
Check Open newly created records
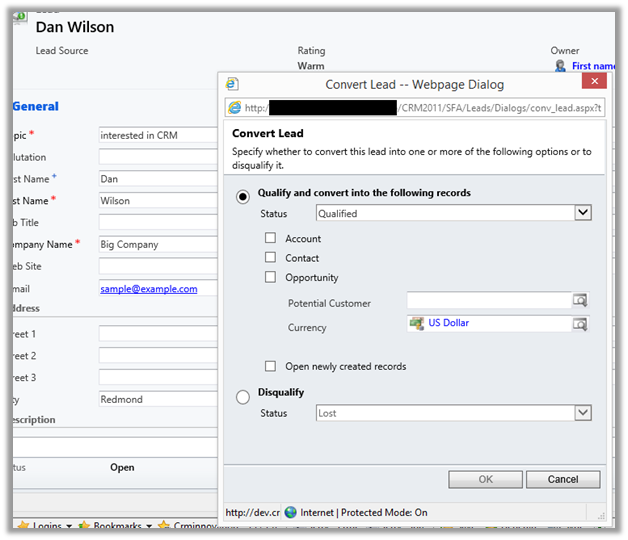pyautogui.click(x=271, y=367)
